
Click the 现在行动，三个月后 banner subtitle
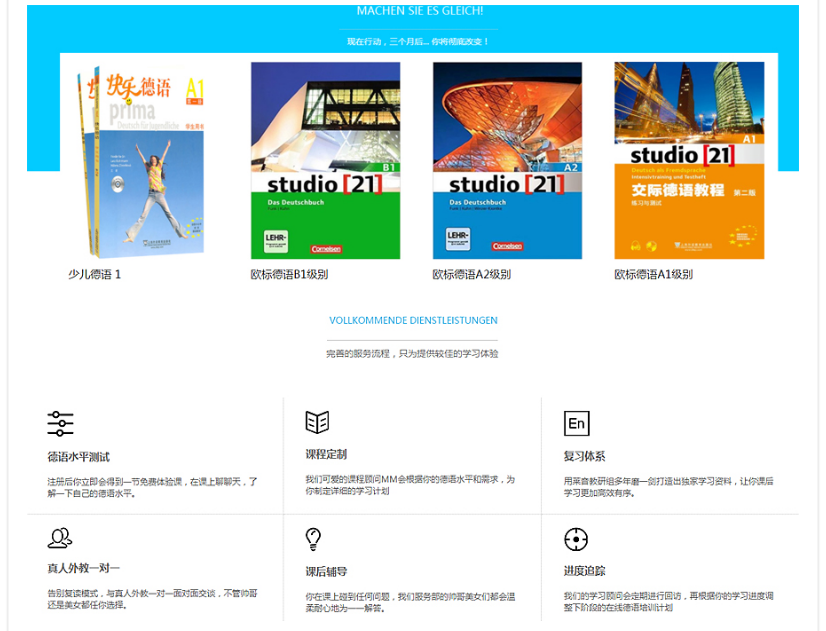(x=418, y=42)
